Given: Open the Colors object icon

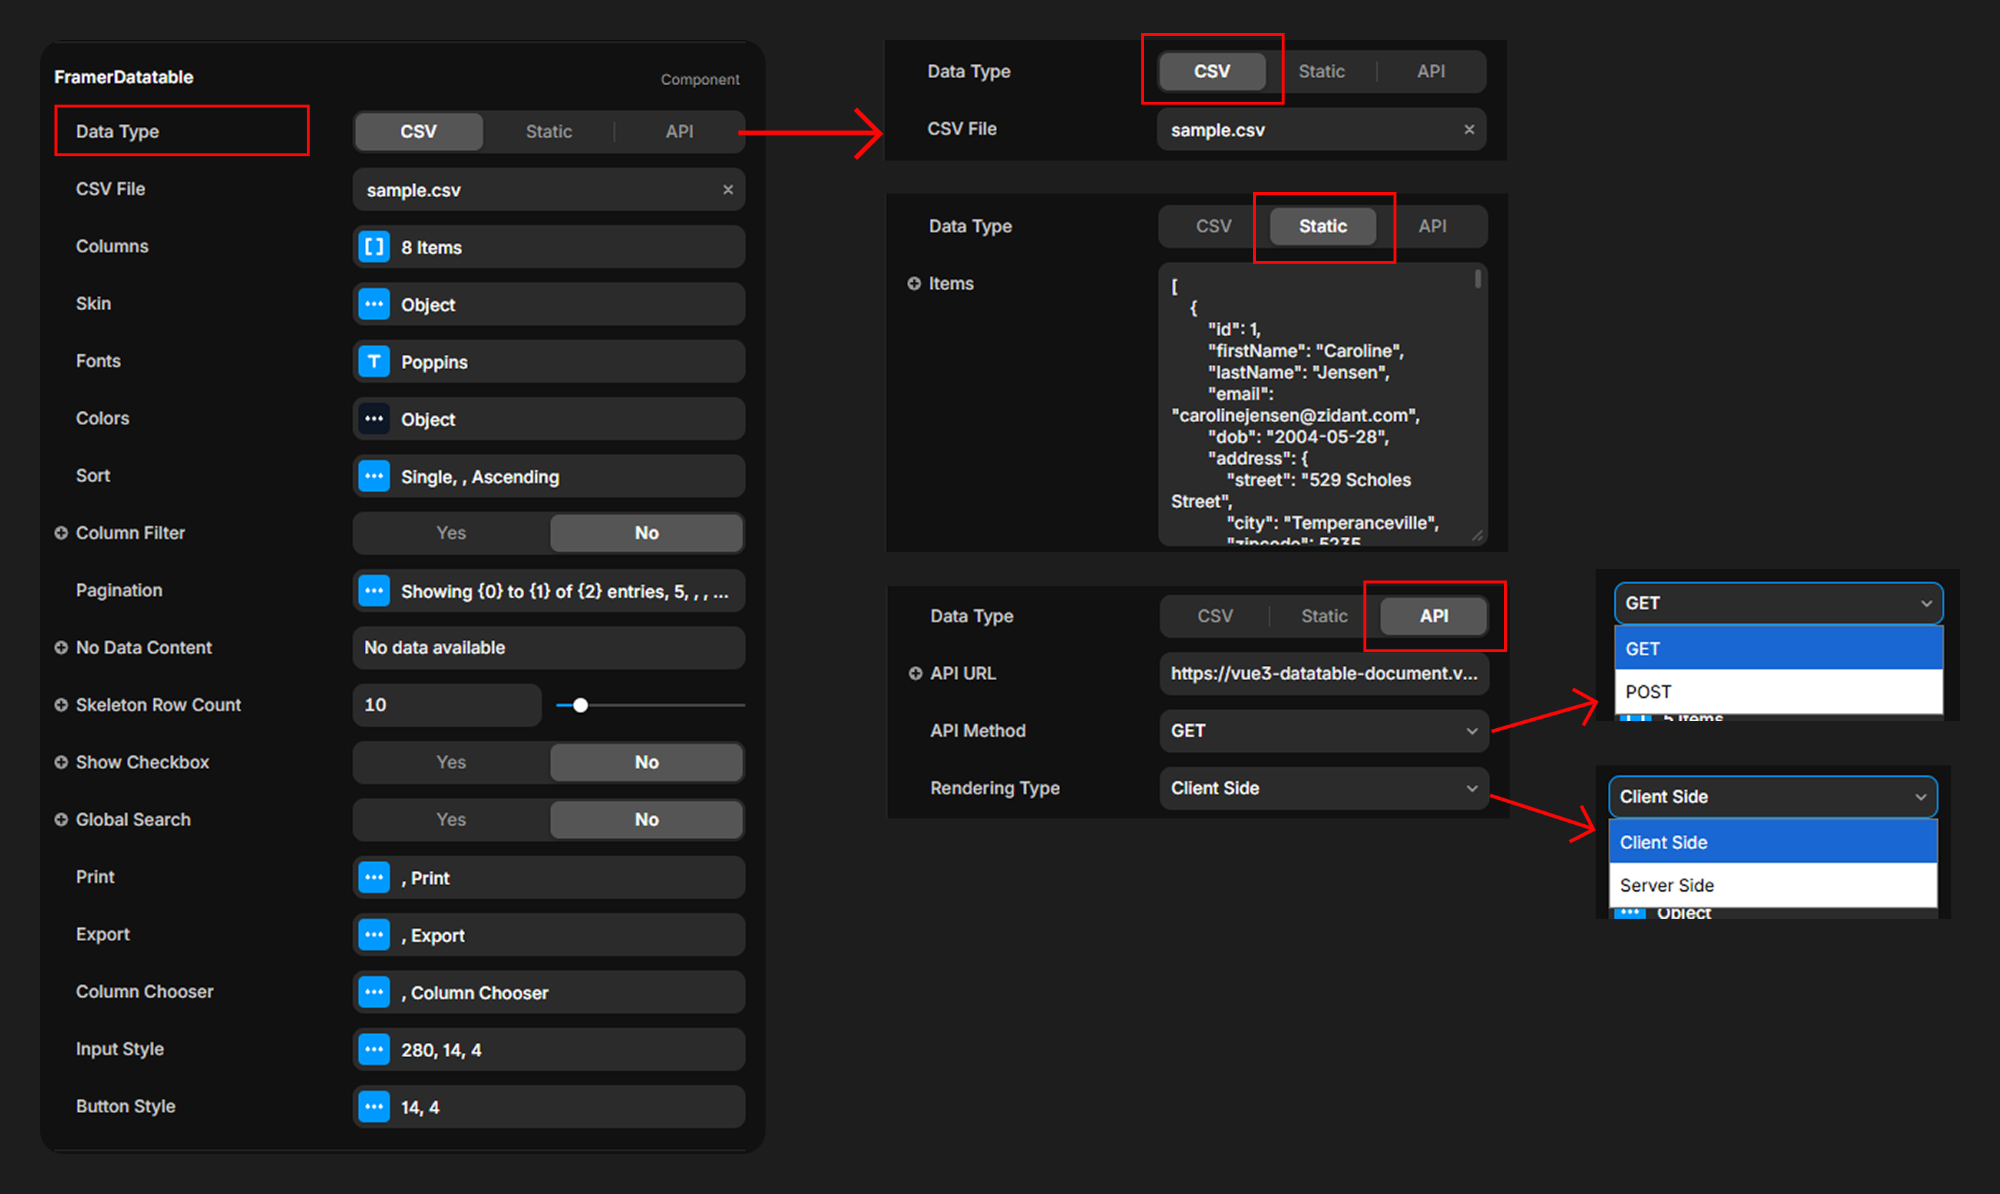Looking at the screenshot, I should coord(374,419).
